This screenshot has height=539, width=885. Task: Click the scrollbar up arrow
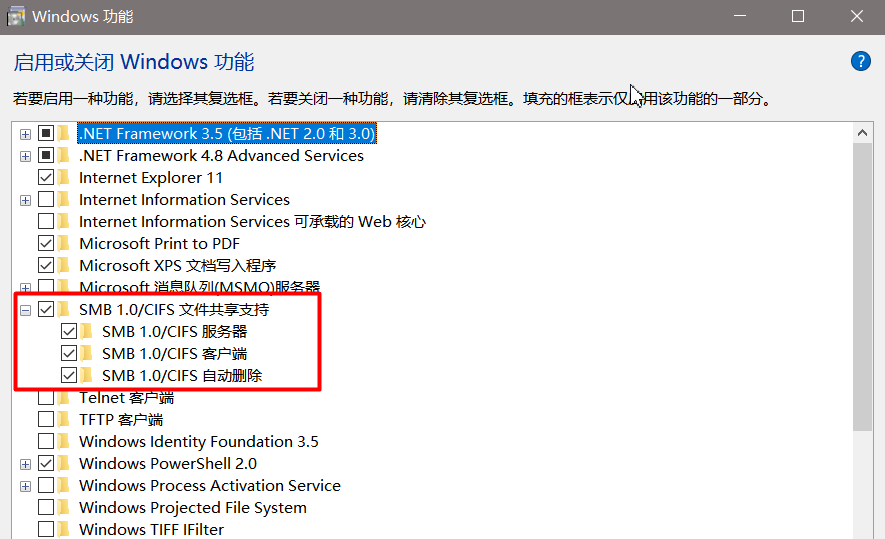click(x=862, y=133)
